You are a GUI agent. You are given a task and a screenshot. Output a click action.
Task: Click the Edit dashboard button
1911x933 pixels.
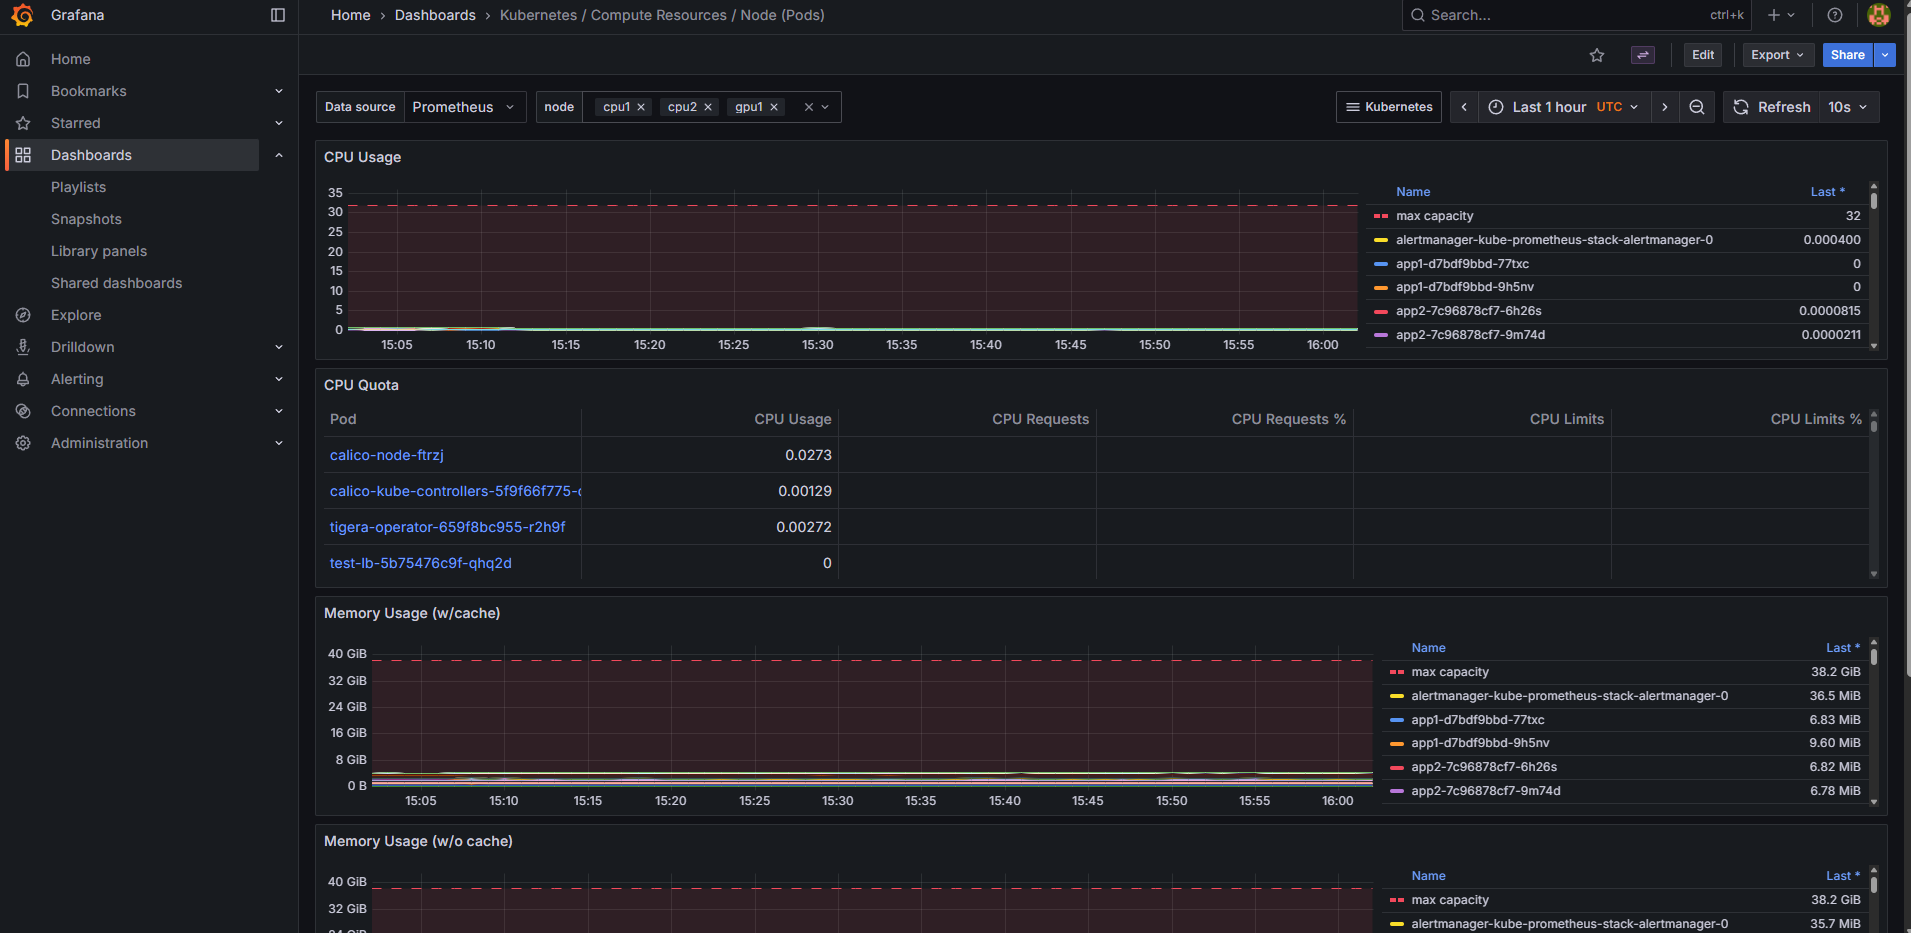click(1703, 55)
